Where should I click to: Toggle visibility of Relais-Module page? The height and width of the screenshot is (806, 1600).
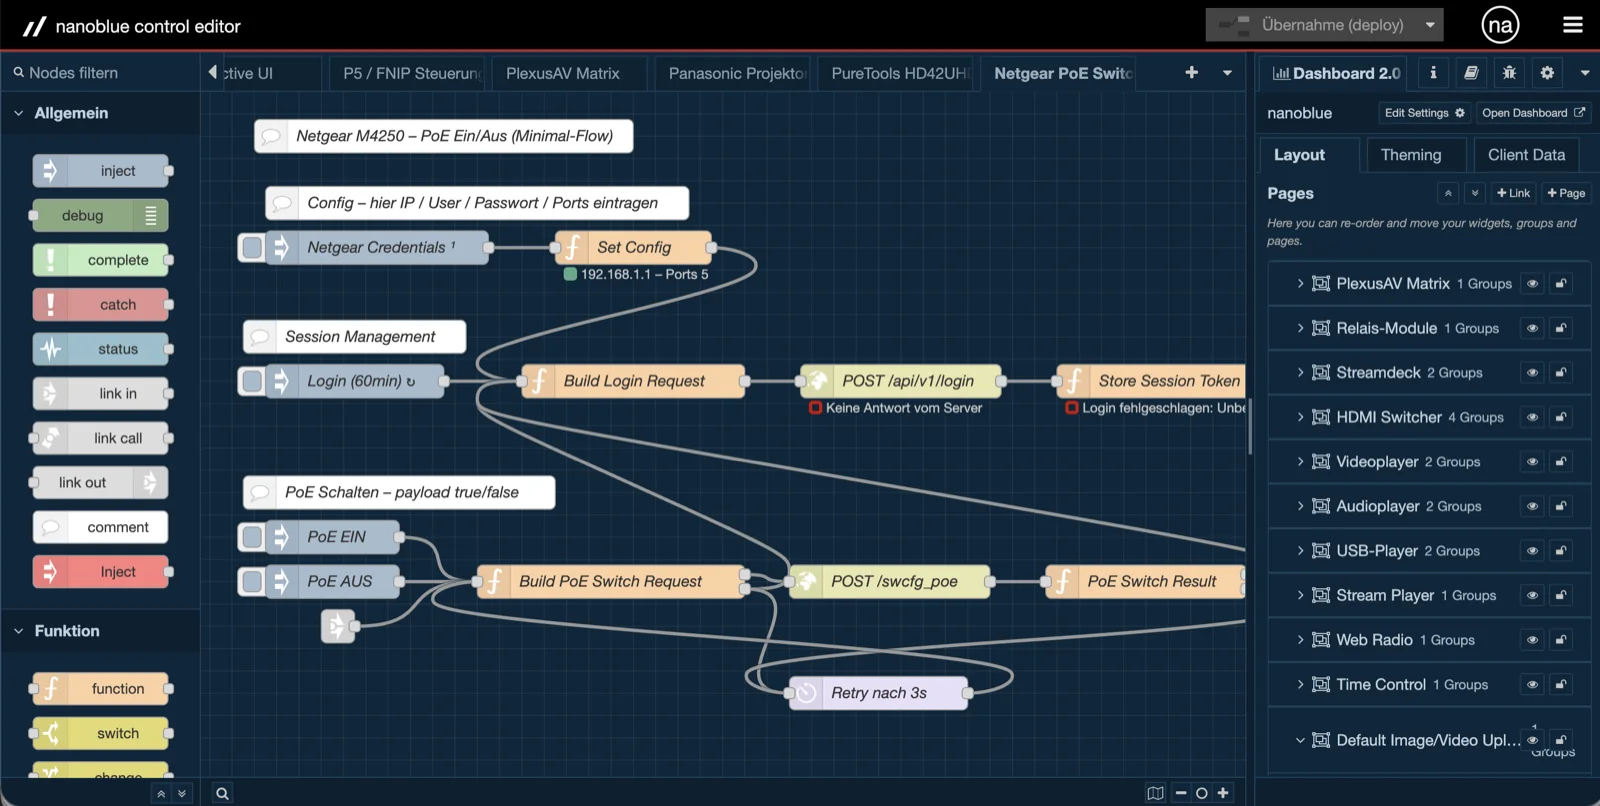click(x=1532, y=328)
